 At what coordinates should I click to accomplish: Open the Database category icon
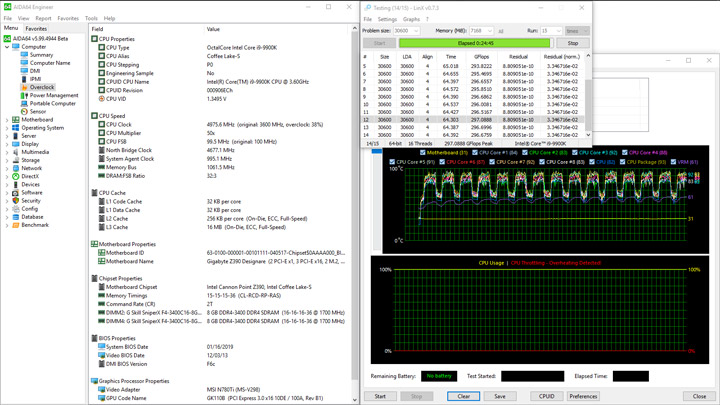click(16, 217)
